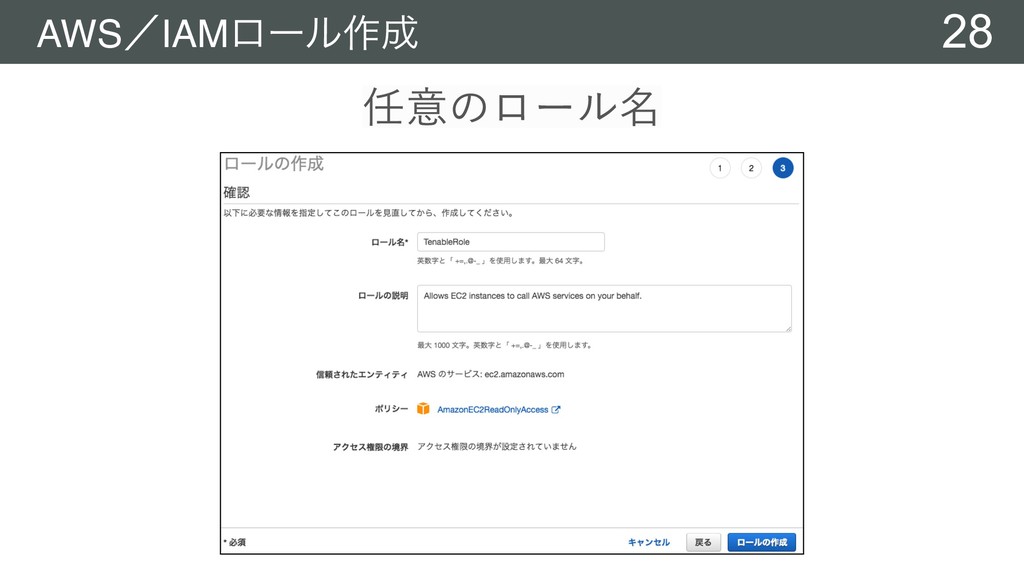1024x576 pixels.
Task: Click the ロール名 hint mentioning 最大 64 文字
Action: (501, 261)
